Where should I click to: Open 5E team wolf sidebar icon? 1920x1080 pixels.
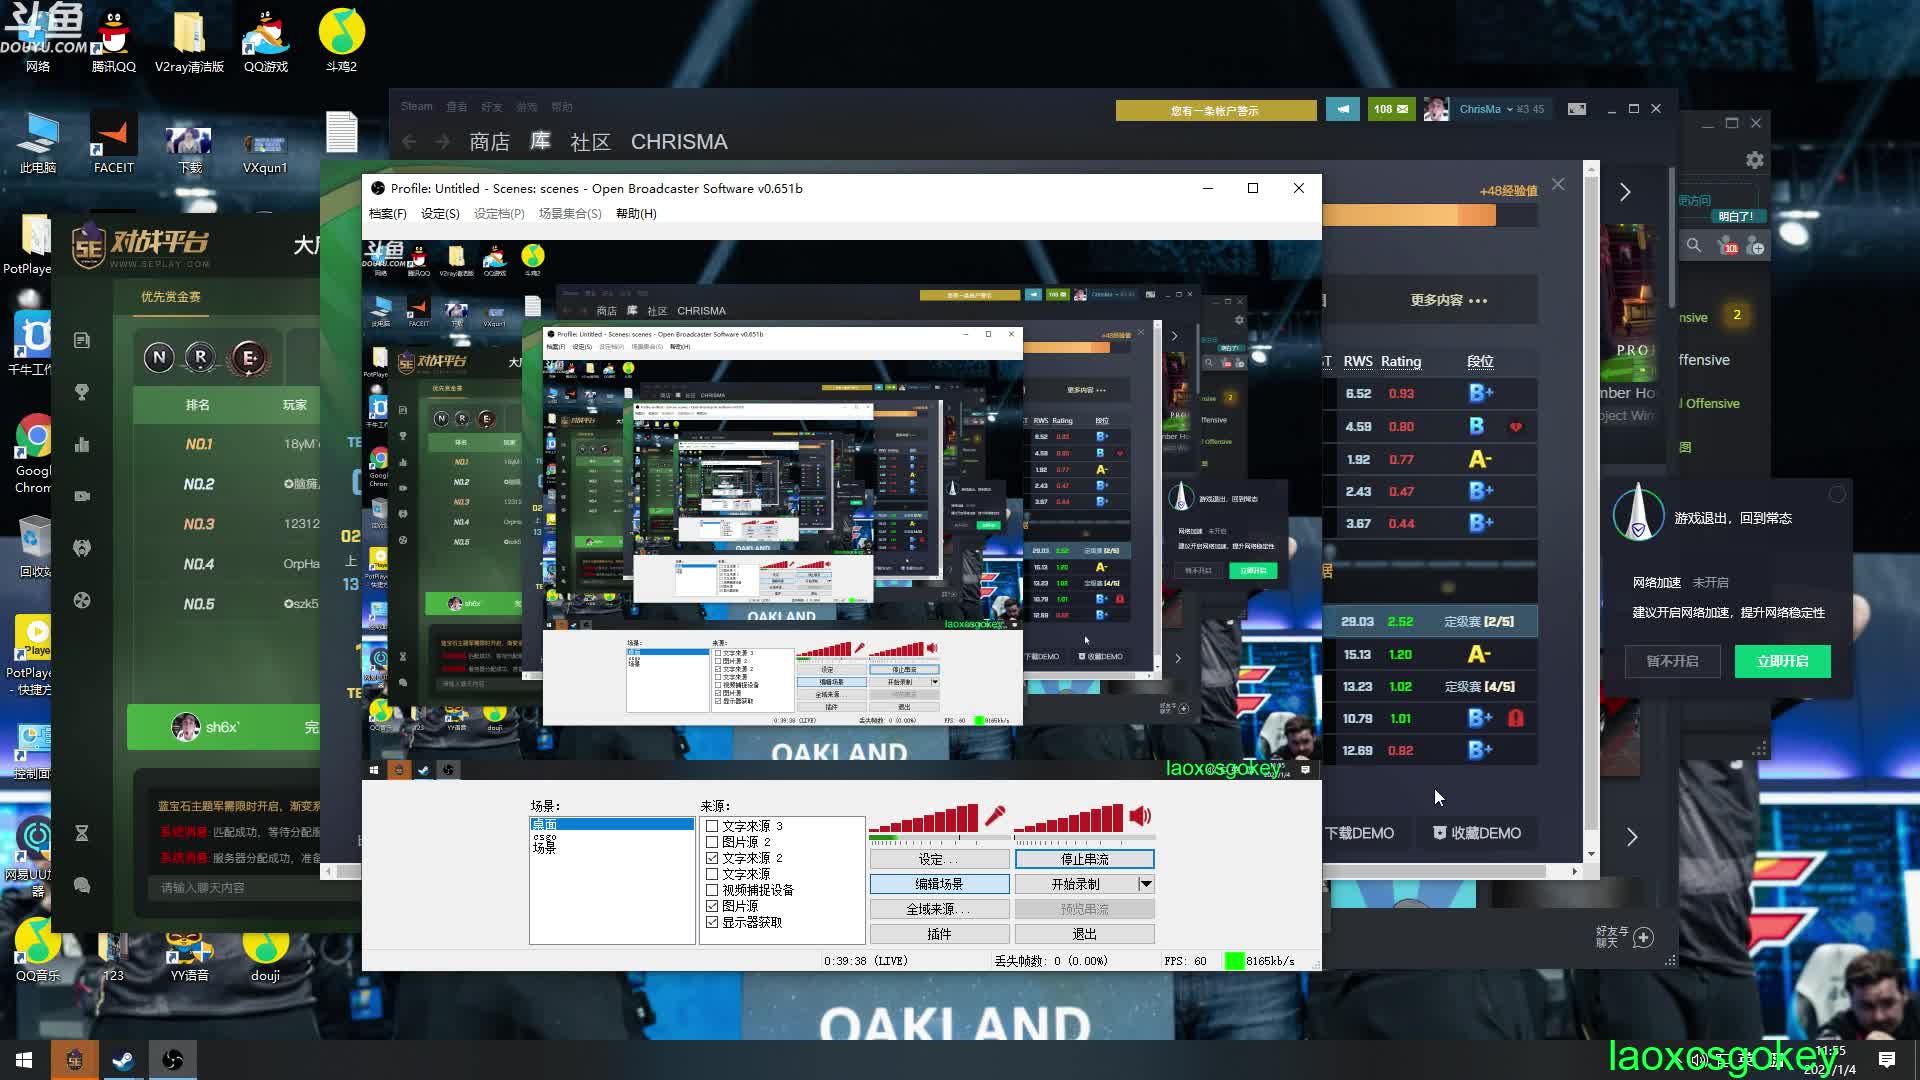click(x=82, y=548)
